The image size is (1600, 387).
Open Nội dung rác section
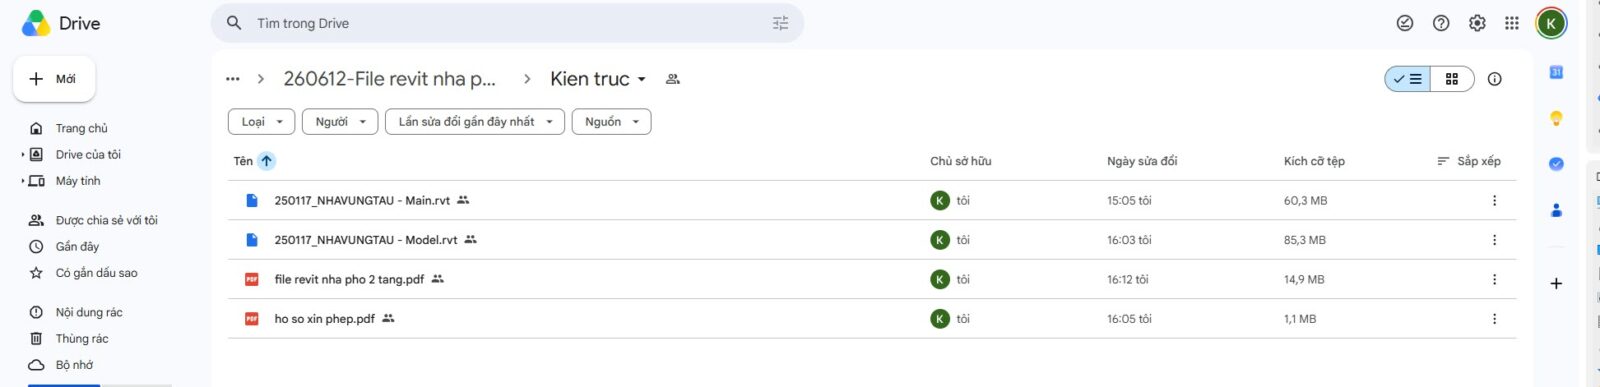click(89, 312)
